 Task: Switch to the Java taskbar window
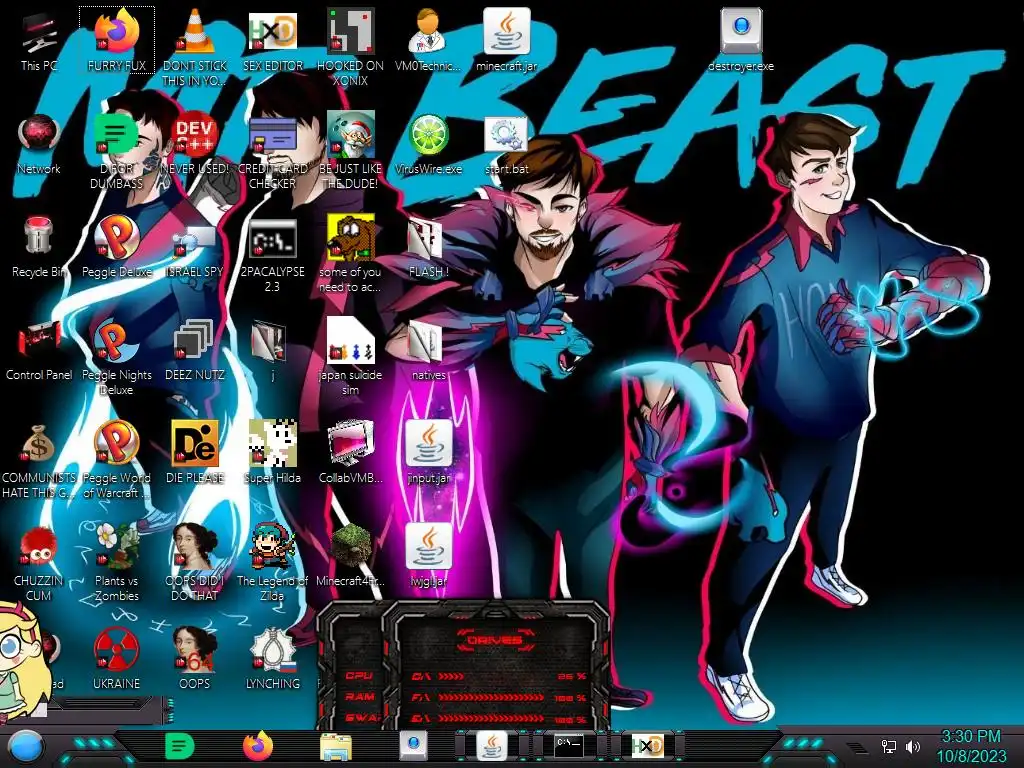[492, 746]
